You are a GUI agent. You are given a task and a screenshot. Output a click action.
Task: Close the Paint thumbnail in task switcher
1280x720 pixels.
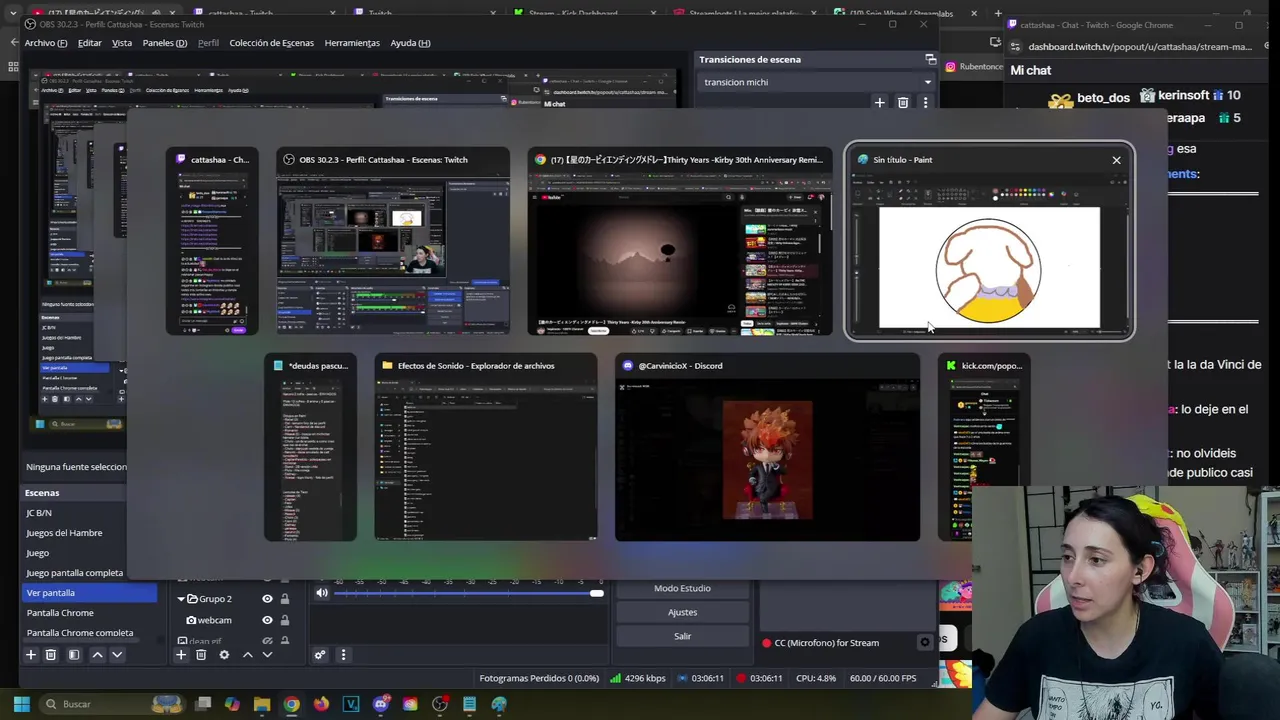point(1116,160)
